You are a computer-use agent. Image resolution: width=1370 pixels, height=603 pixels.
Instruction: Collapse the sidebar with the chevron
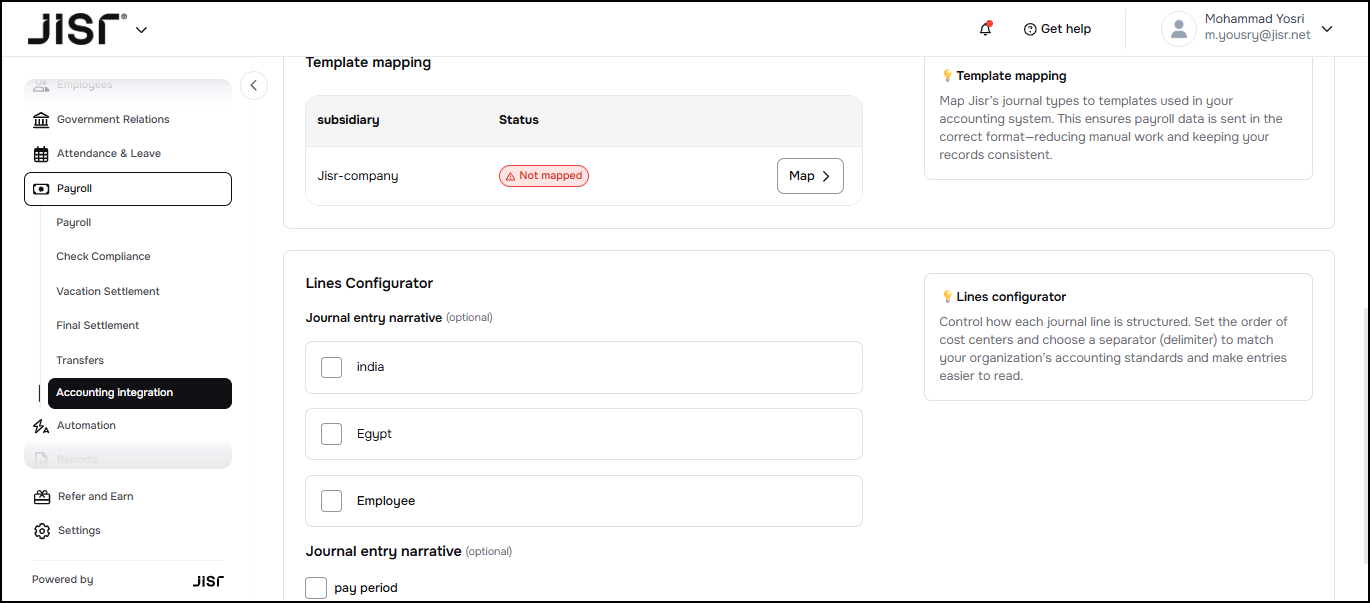(x=254, y=86)
